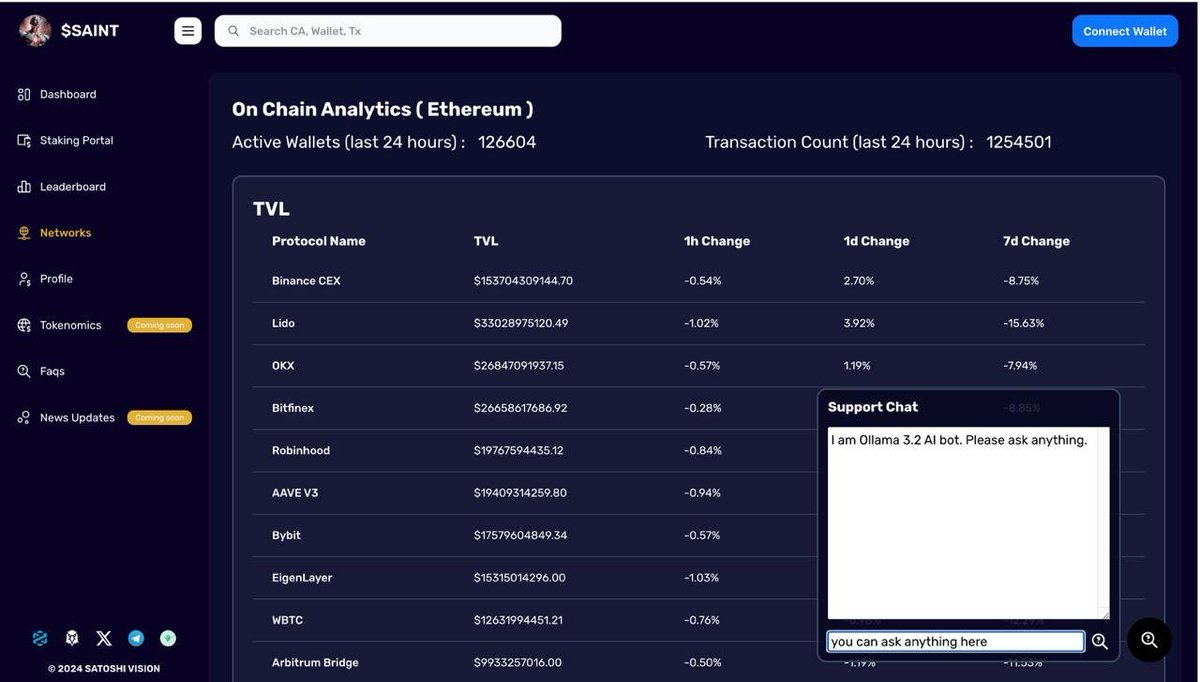
Task: Select the EigenLayer protocol name
Action: coord(302,578)
